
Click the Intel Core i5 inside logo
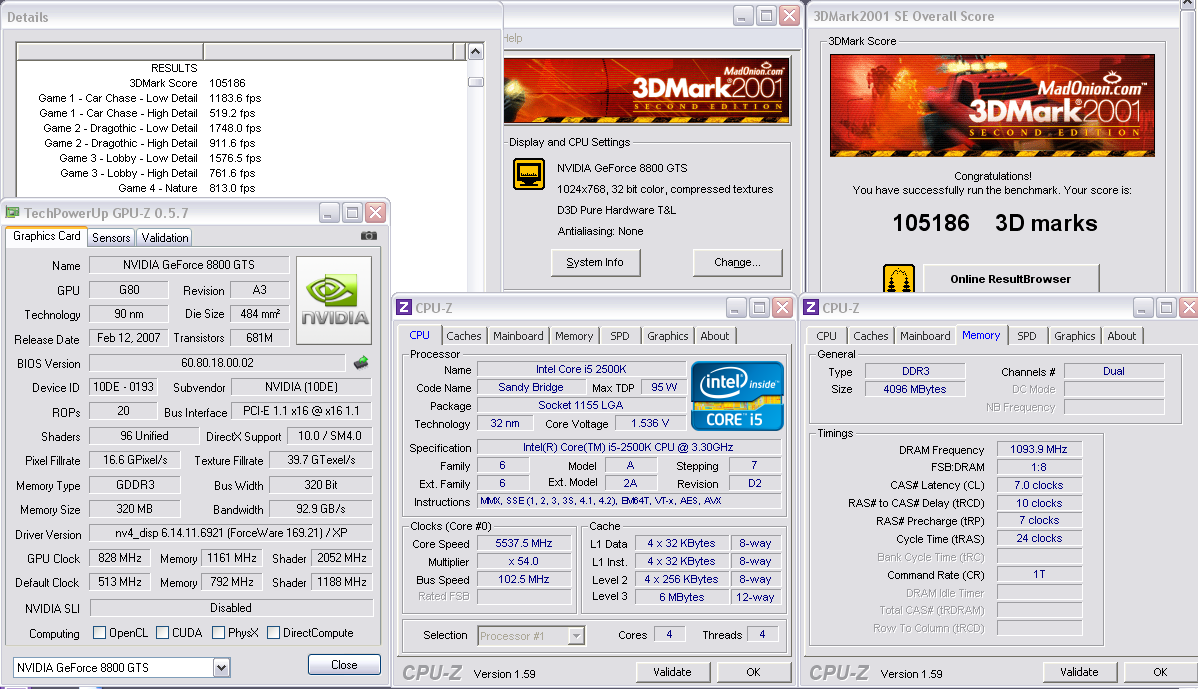point(737,396)
